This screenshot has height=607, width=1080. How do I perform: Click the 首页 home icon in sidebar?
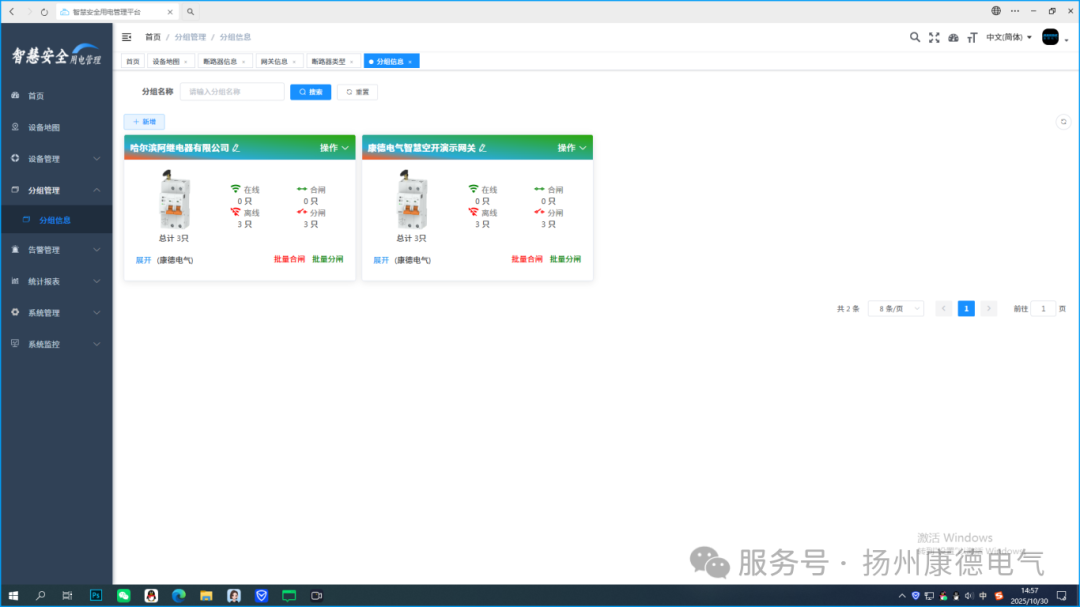tap(12, 95)
